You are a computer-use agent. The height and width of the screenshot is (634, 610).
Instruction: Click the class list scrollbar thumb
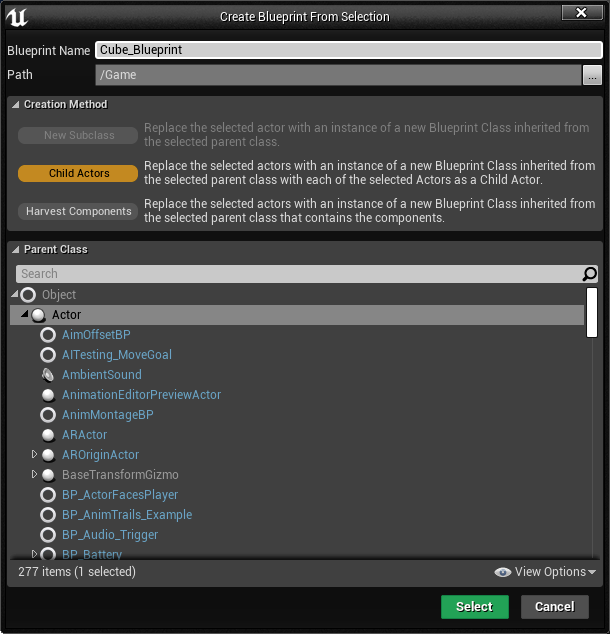(591, 312)
